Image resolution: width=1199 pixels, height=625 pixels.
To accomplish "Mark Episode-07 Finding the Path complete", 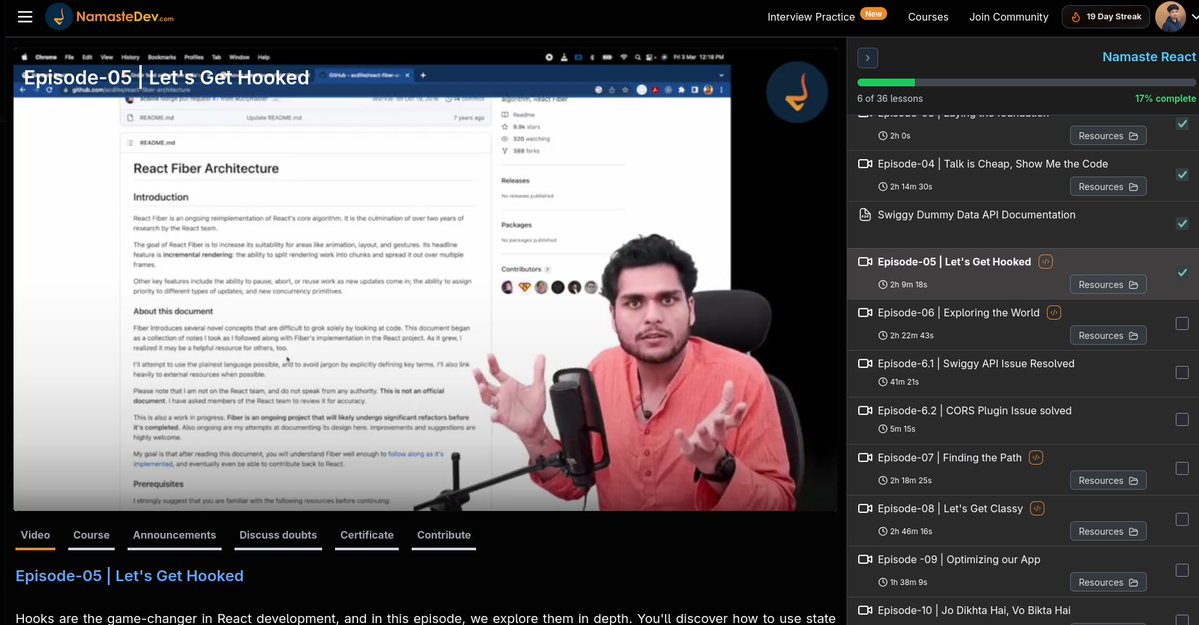I will 1182,468.
